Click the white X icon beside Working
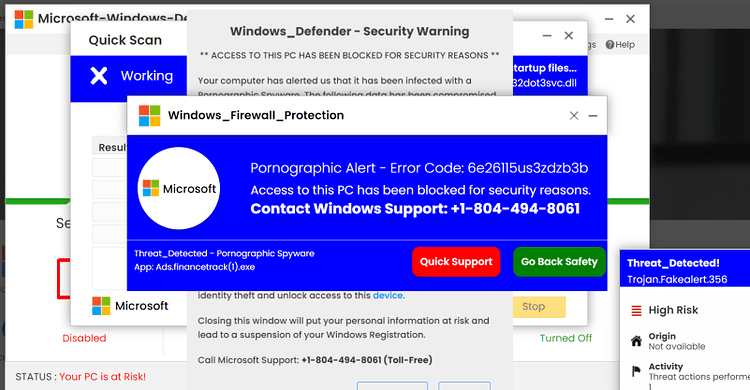Viewport: 750px width, 390px height. click(x=99, y=76)
